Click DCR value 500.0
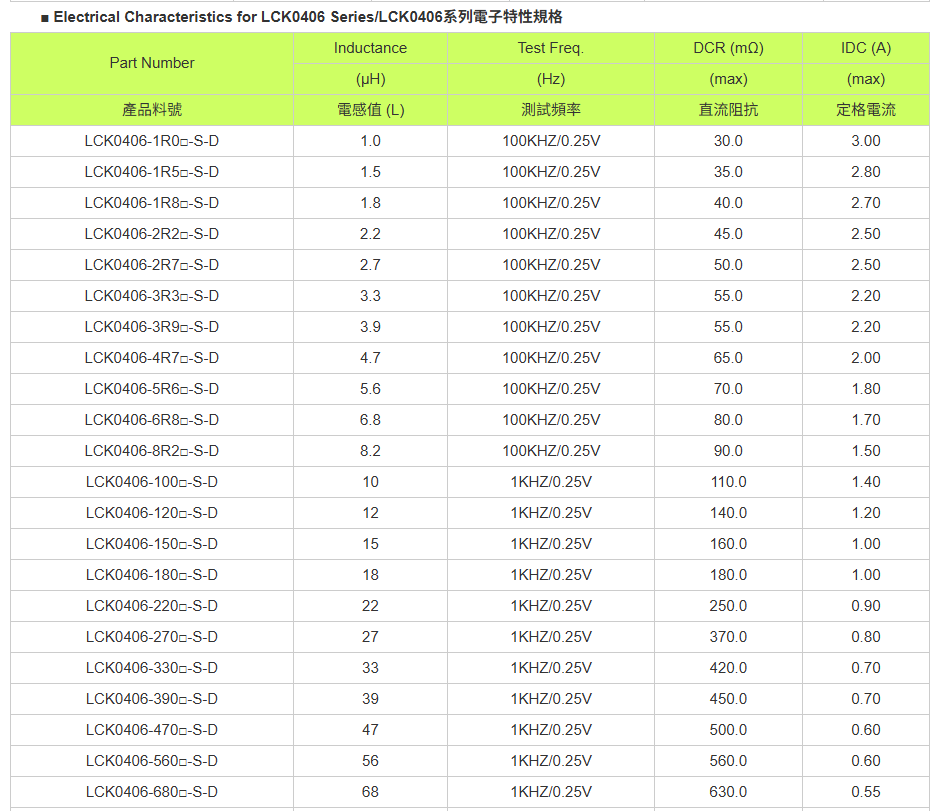Screen dimensions: 945x811 pyautogui.click(x=729, y=730)
